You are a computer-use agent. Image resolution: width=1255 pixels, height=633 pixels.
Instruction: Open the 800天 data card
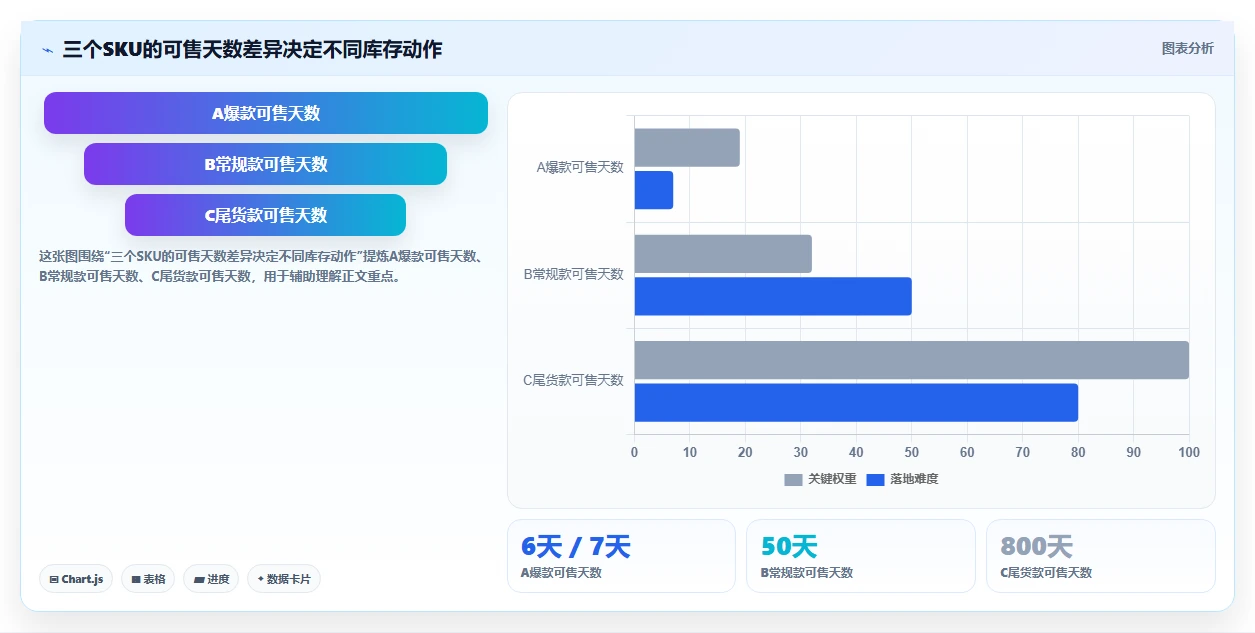click(x=1101, y=556)
